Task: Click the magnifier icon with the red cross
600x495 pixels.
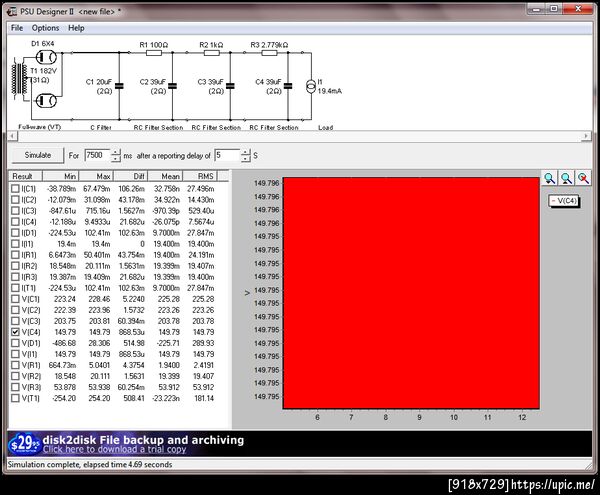Action: point(583,178)
